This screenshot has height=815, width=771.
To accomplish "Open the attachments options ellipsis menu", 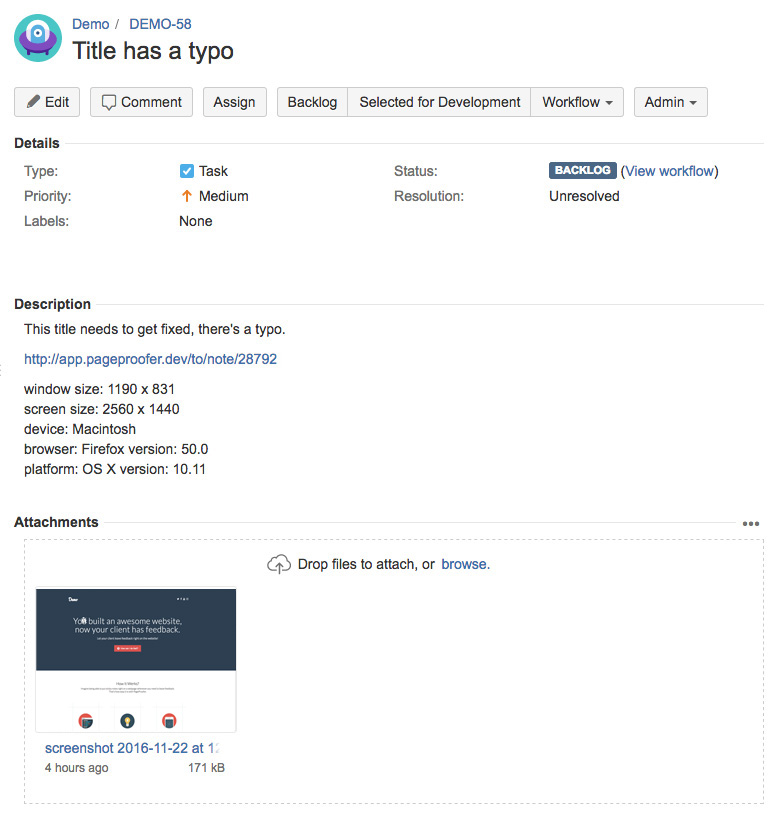I will tap(751, 523).
